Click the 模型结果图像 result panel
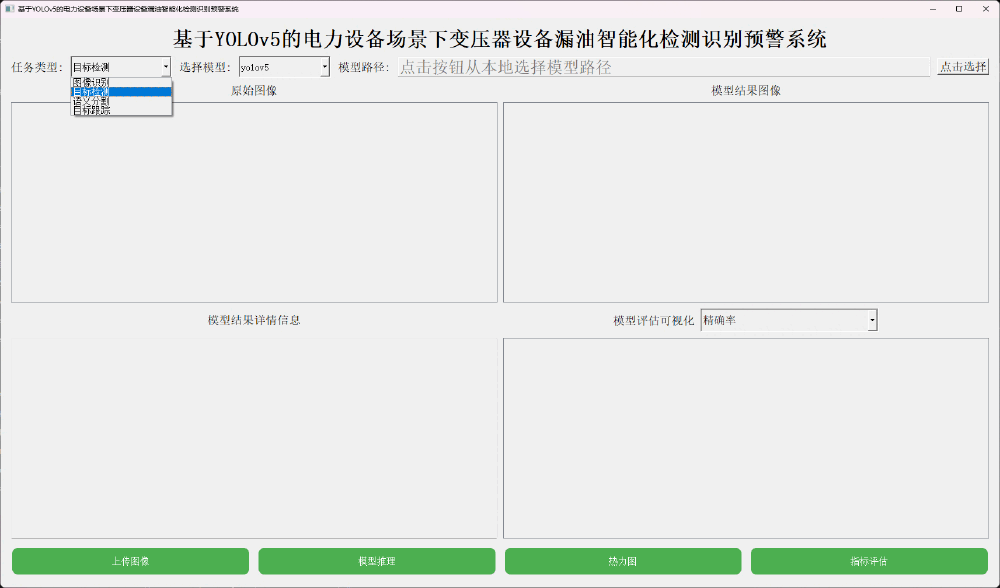 point(745,200)
